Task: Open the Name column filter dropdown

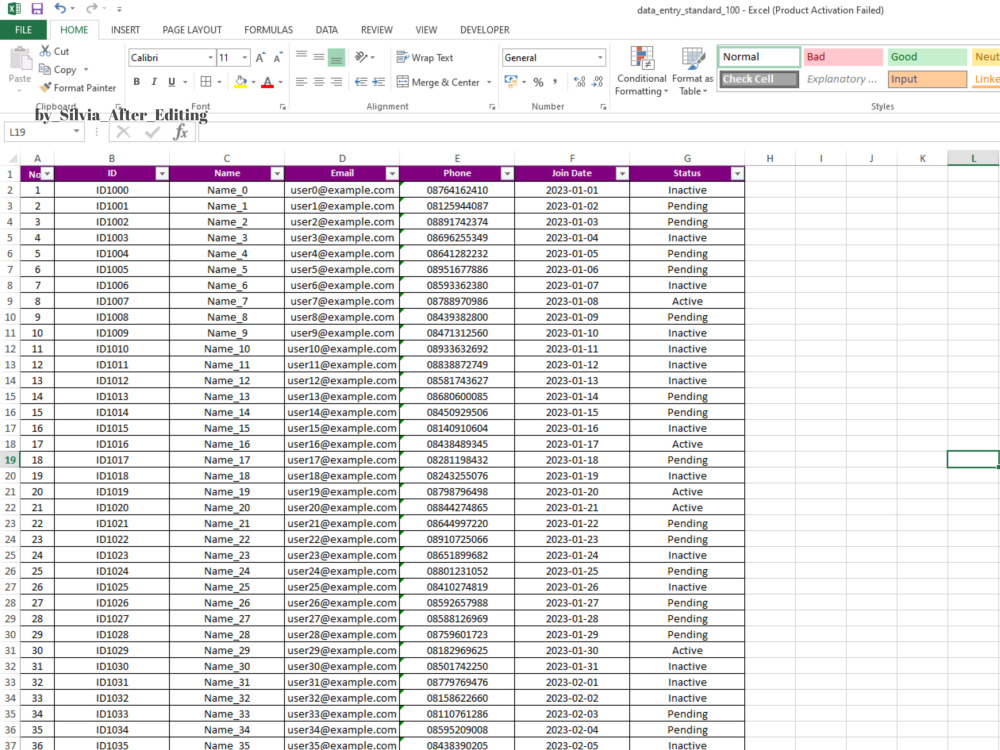Action: click(x=277, y=173)
